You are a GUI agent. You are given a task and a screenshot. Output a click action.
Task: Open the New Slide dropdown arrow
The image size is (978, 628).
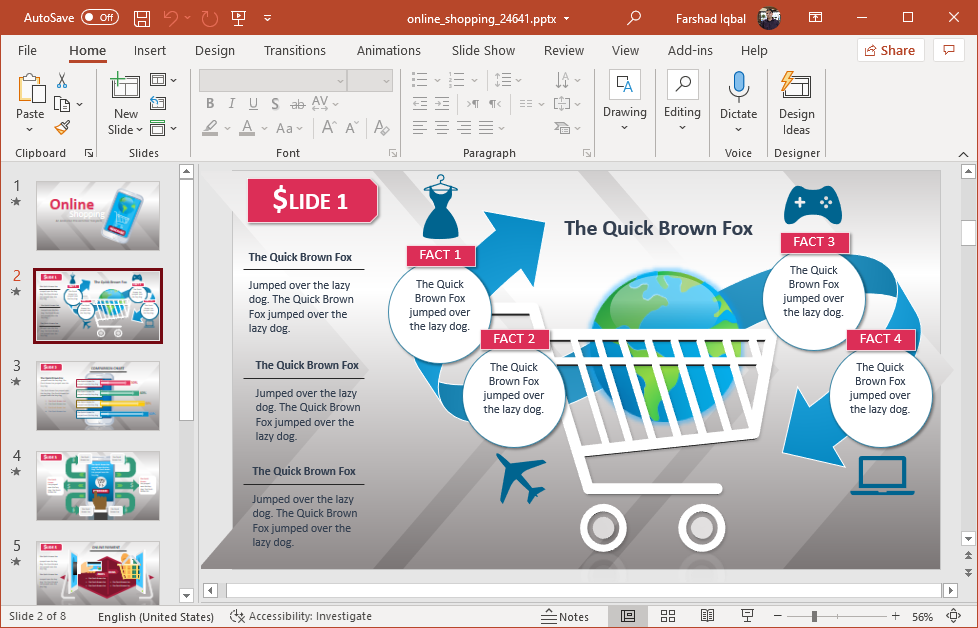tap(126, 130)
